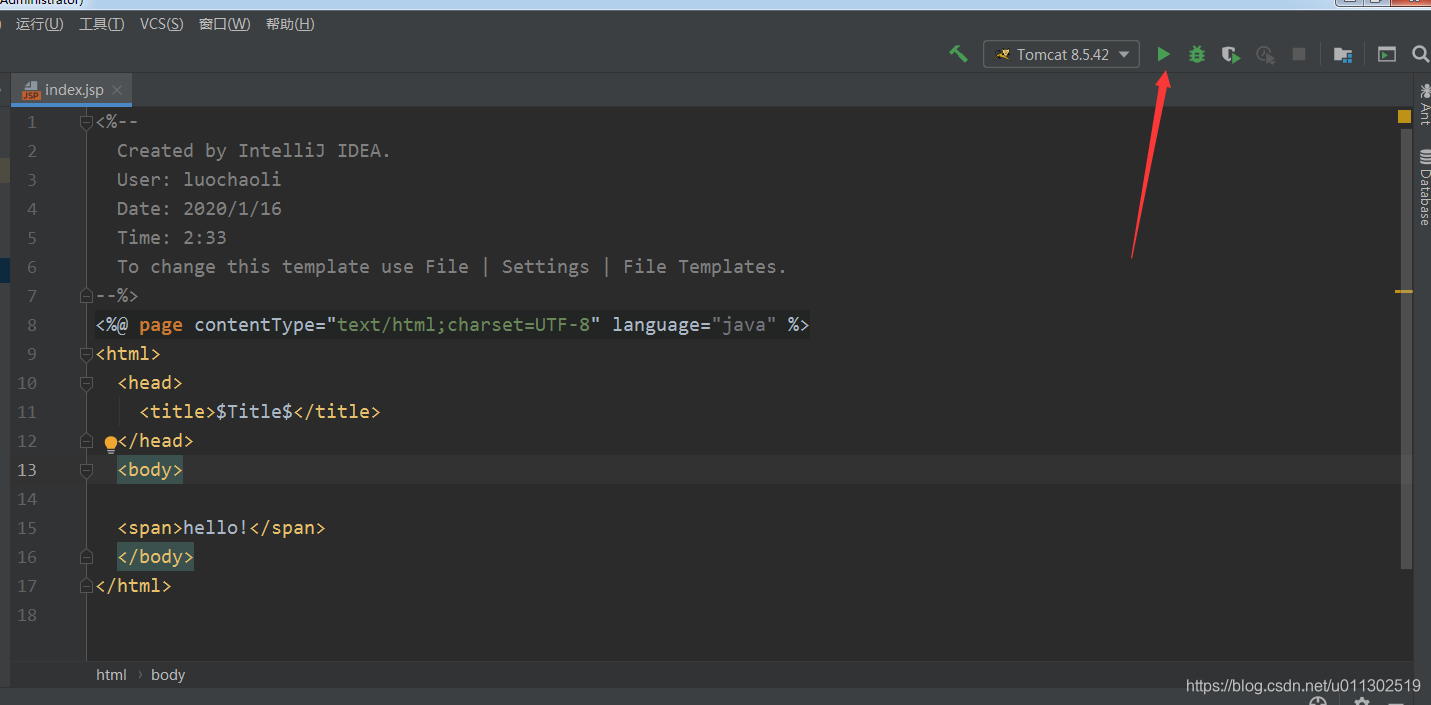Open the 运行(U) Run menu

40,24
